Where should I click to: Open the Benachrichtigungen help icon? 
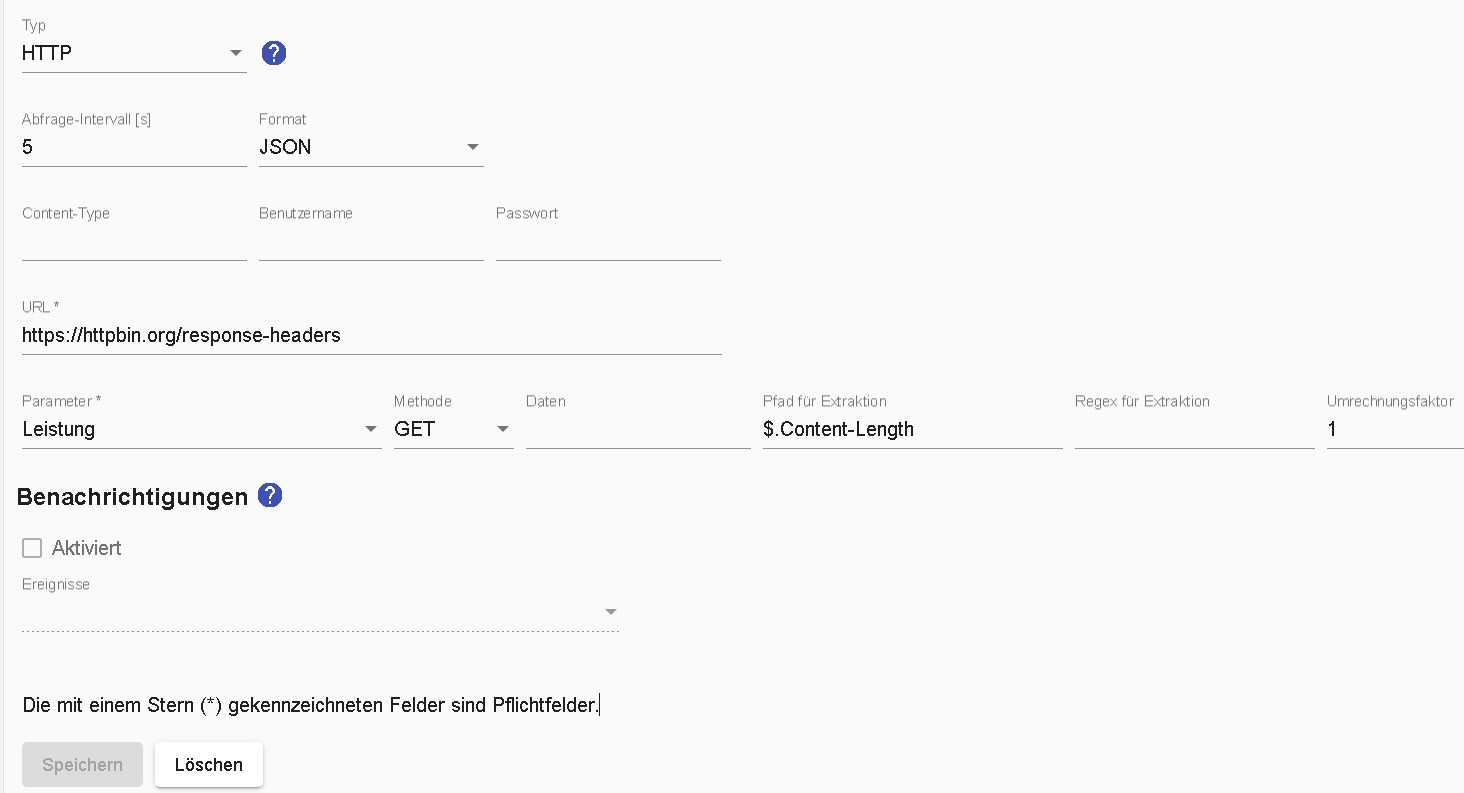point(270,495)
